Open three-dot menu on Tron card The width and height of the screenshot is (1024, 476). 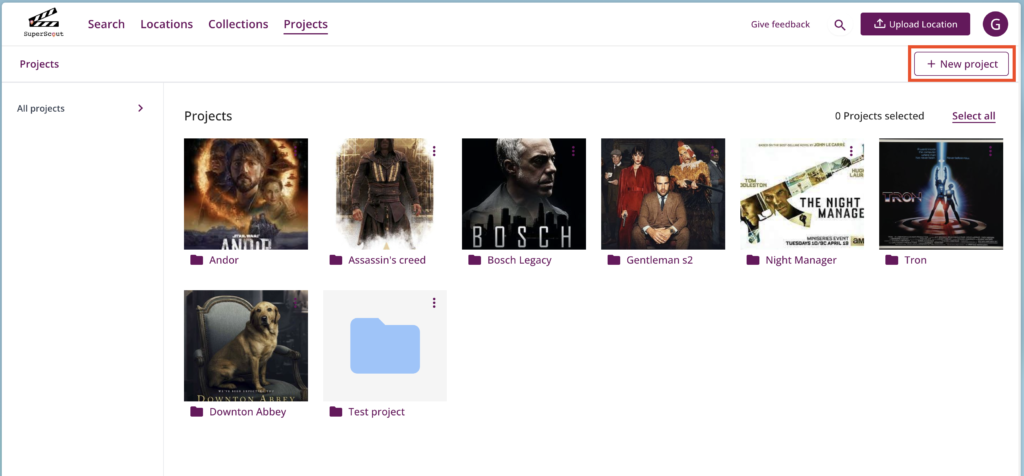991,151
